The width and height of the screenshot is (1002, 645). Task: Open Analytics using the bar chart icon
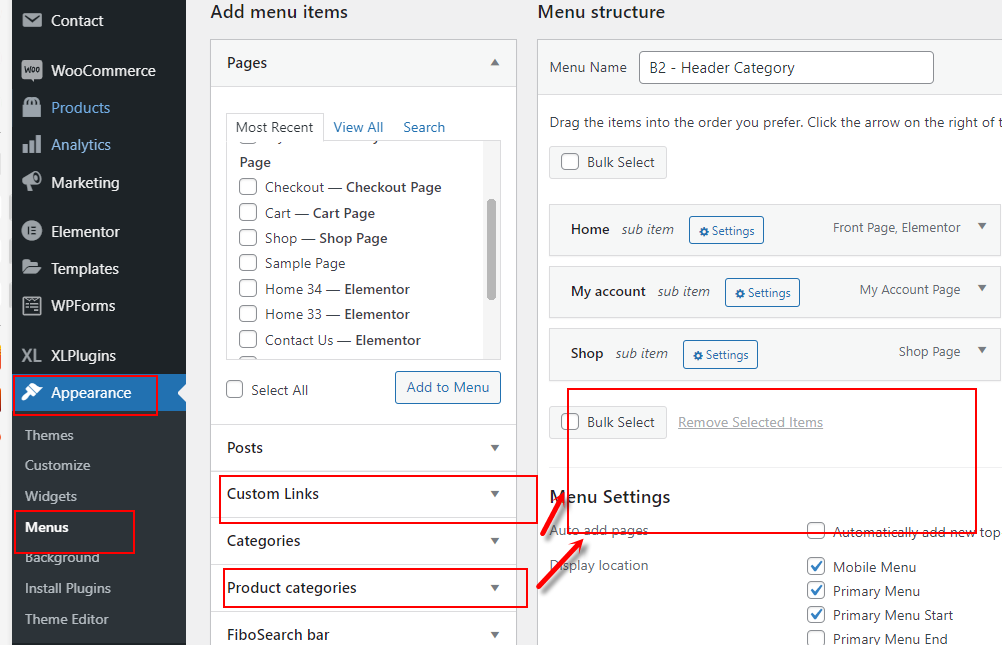click(31, 144)
